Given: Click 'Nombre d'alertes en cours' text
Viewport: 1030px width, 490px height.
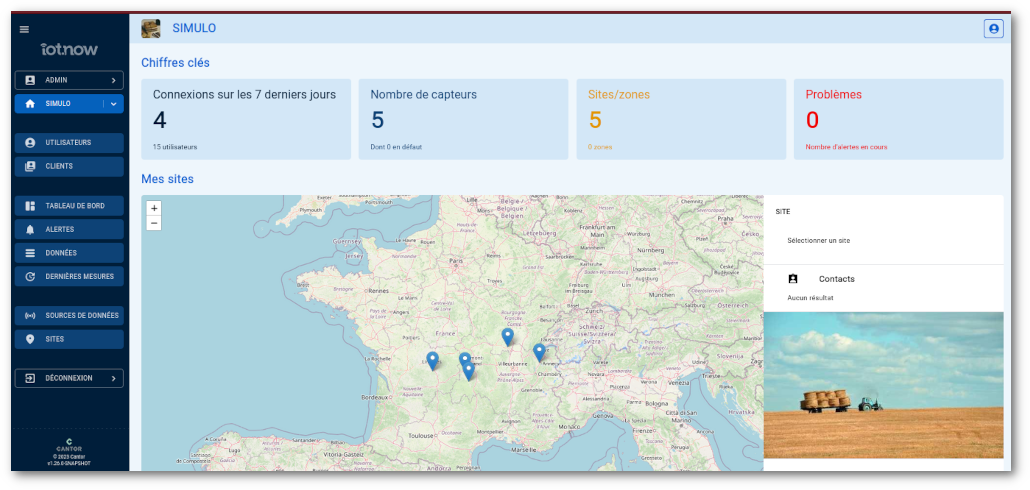Looking at the screenshot, I should click(846, 147).
